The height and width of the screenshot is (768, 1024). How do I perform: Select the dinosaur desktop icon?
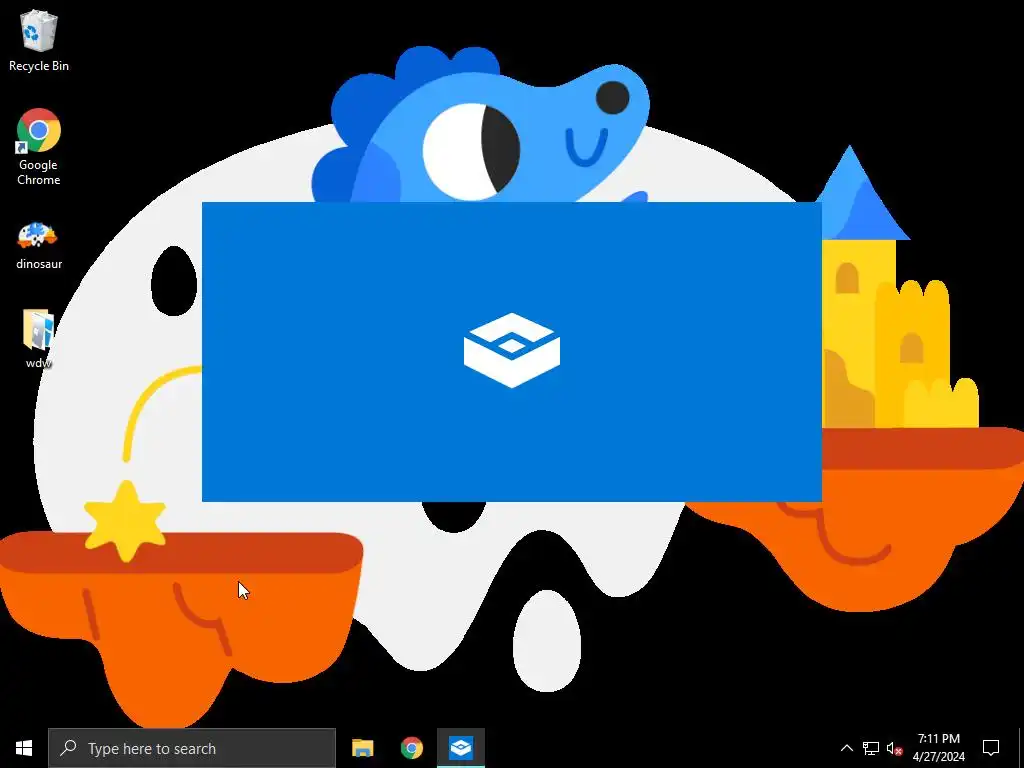tap(39, 246)
